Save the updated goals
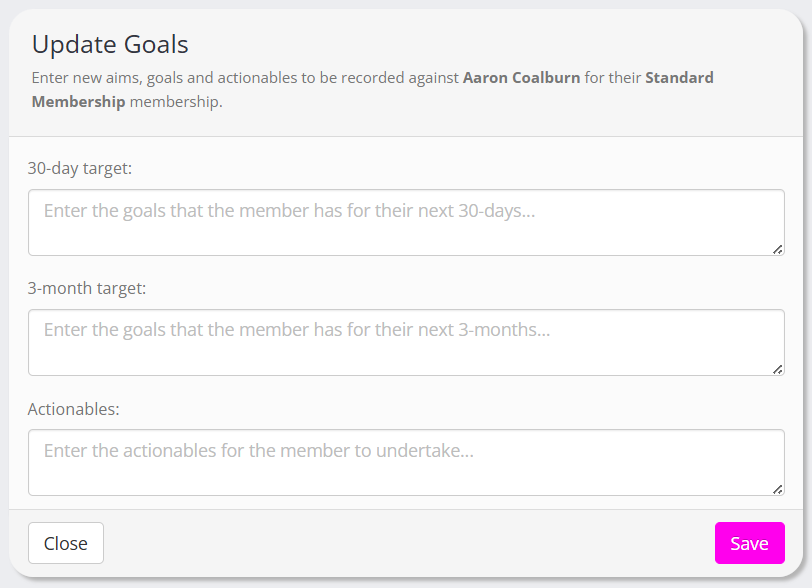Viewport: 812px width, 588px height. coord(749,543)
